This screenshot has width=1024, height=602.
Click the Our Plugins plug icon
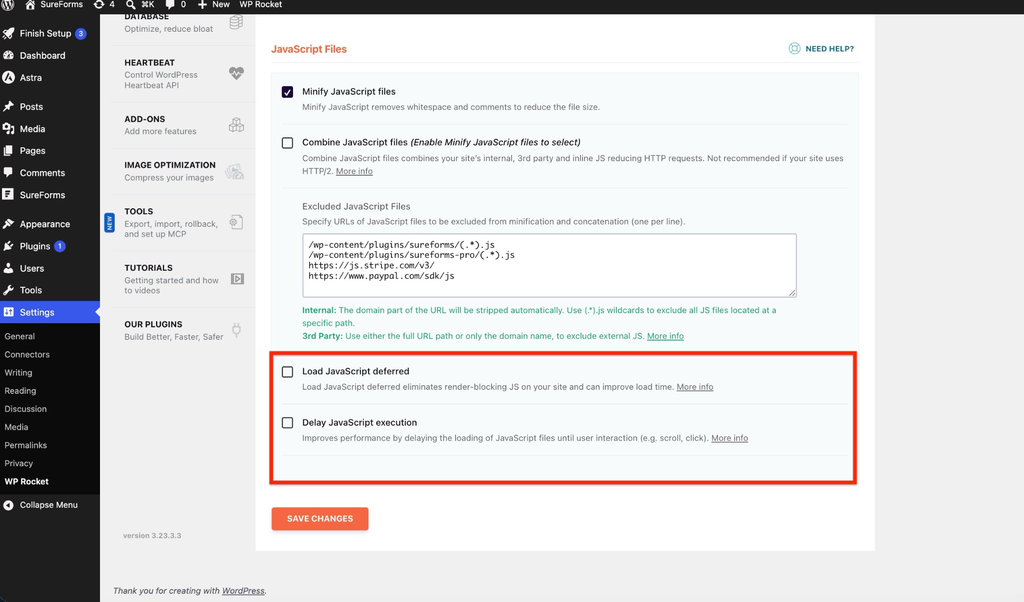[236, 330]
